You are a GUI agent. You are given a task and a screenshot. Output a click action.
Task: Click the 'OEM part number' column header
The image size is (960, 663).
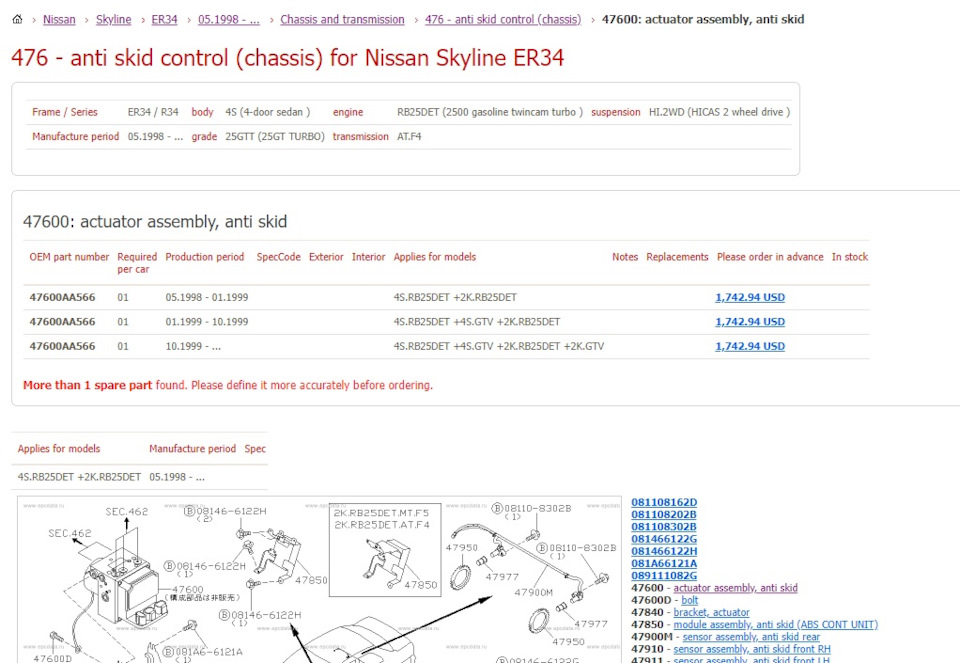[x=69, y=257]
